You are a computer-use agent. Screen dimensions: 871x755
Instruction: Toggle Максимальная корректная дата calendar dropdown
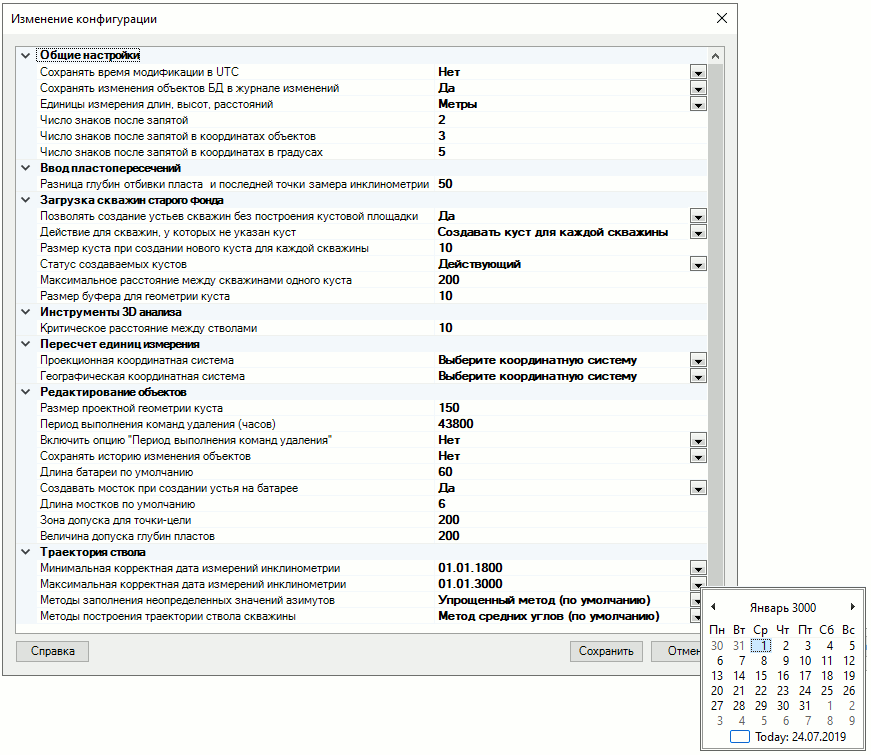click(x=698, y=583)
